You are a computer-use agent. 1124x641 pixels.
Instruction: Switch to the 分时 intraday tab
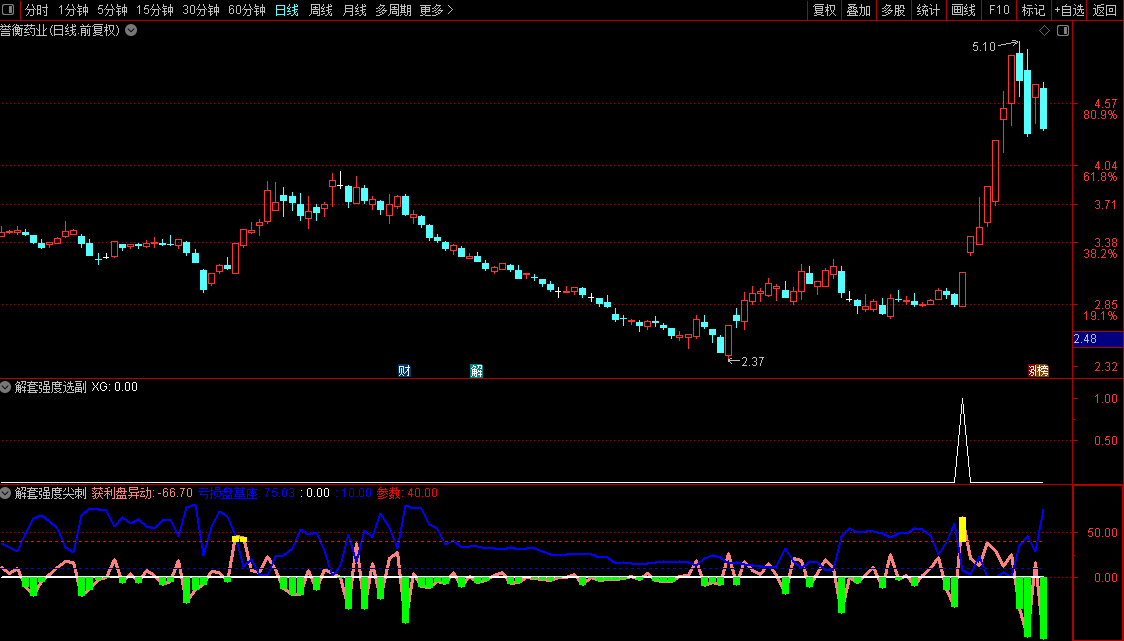pos(37,10)
